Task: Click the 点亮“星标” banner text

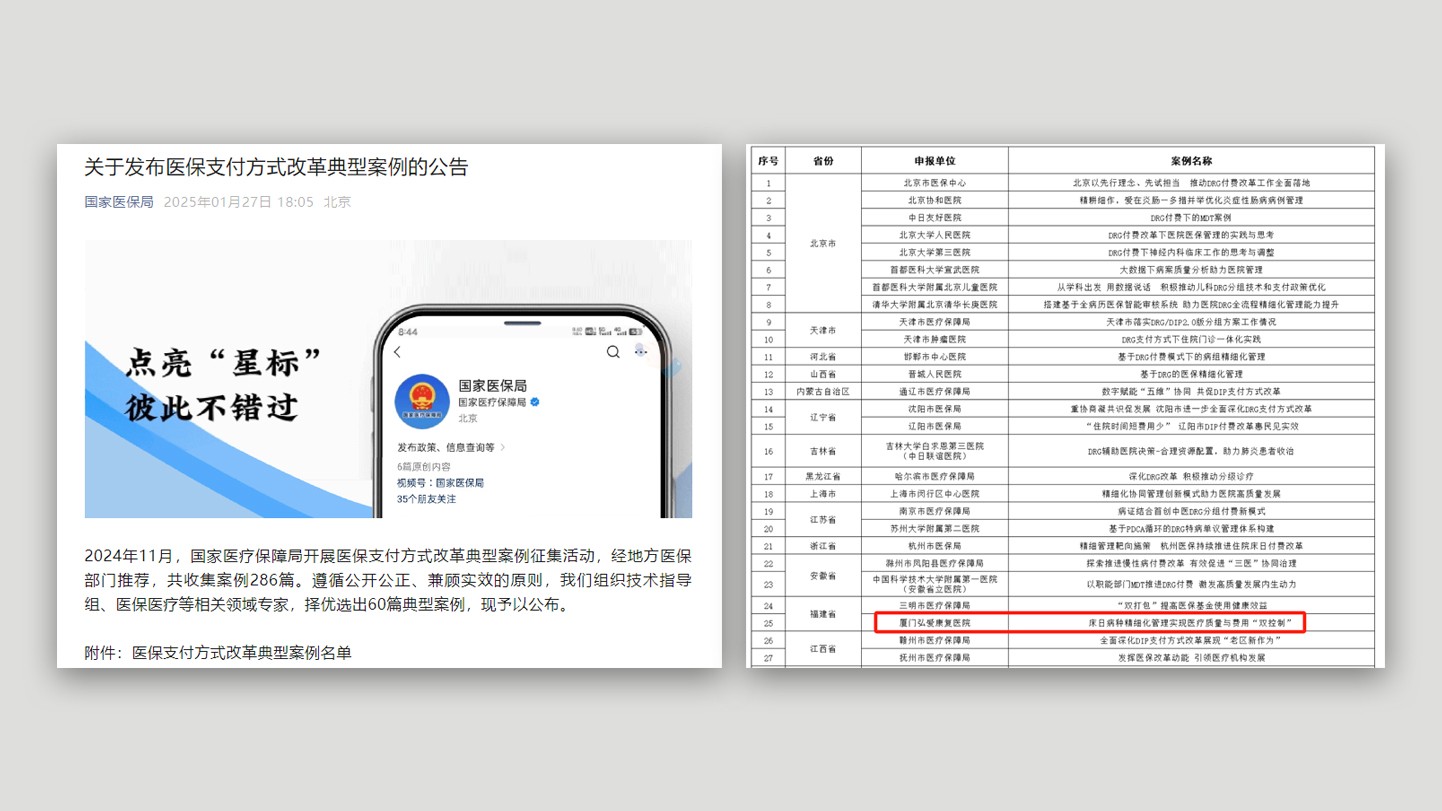Action: (226, 363)
